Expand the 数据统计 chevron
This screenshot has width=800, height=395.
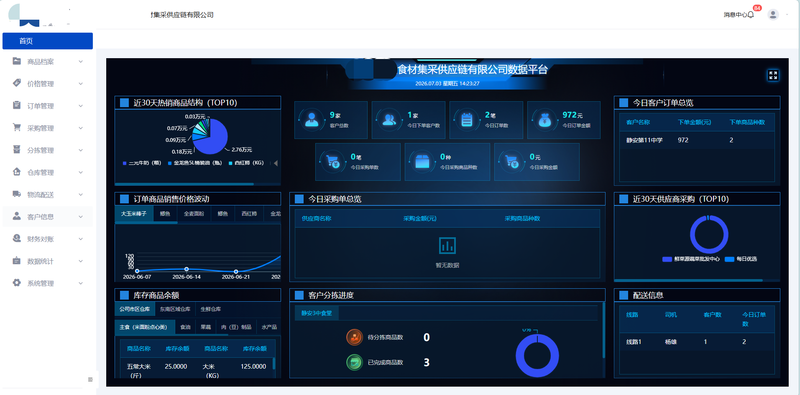(x=81, y=261)
